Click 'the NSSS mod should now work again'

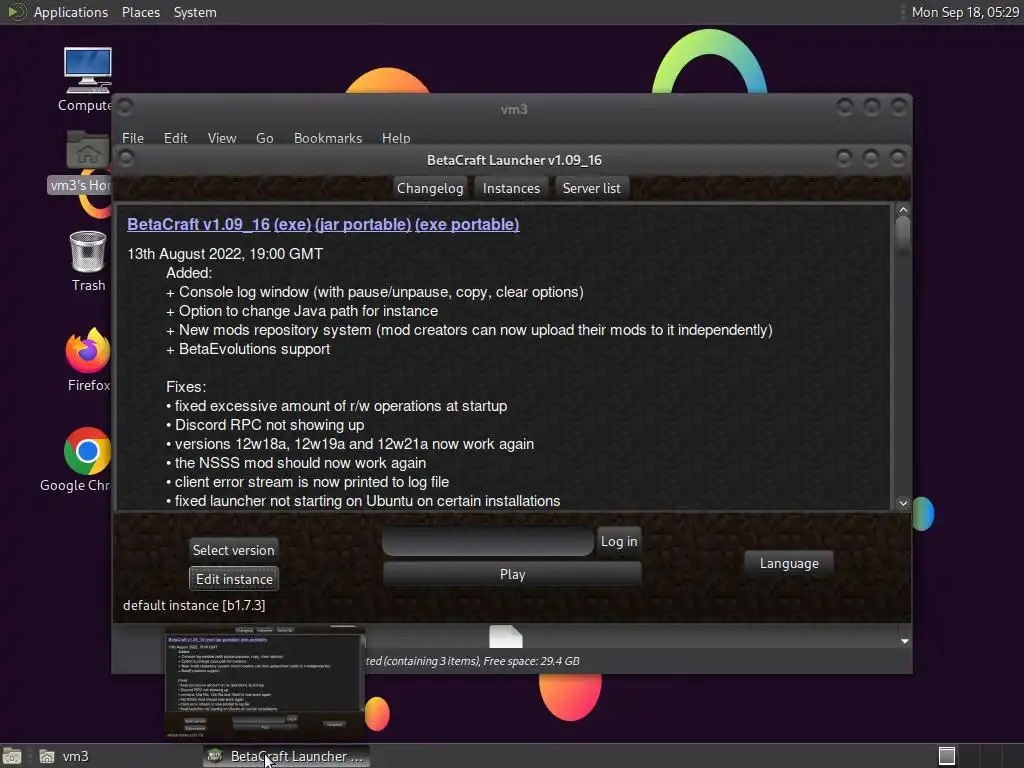pos(296,463)
